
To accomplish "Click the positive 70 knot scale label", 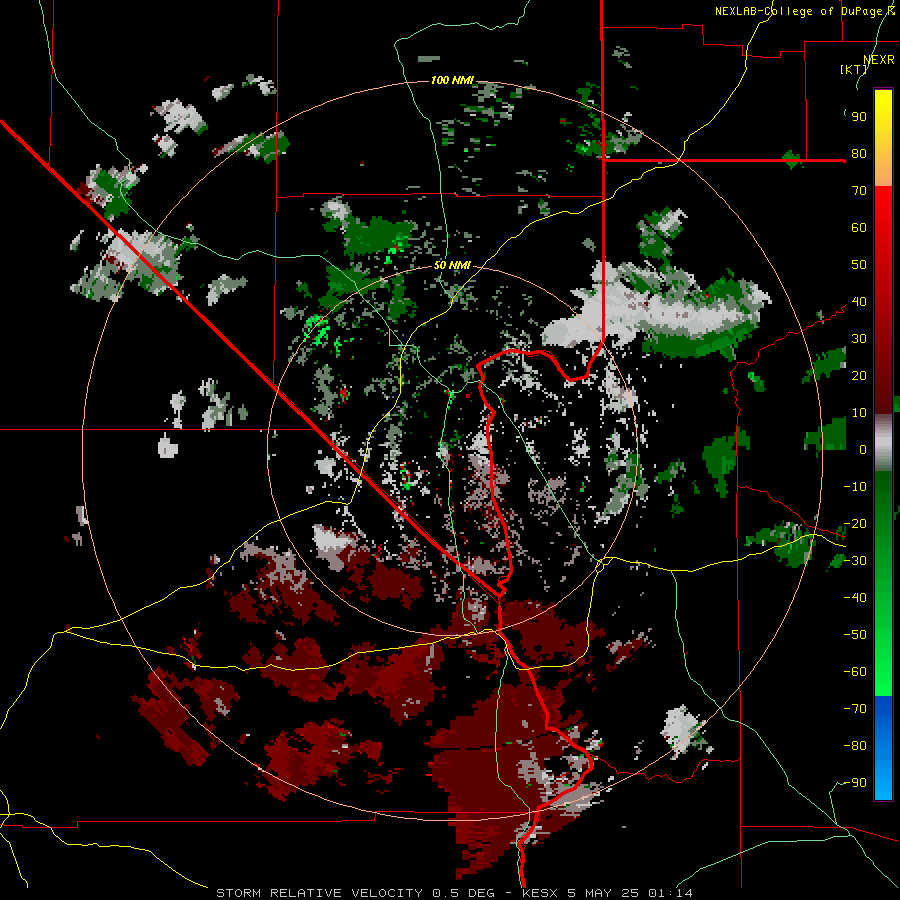I will tap(859, 191).
